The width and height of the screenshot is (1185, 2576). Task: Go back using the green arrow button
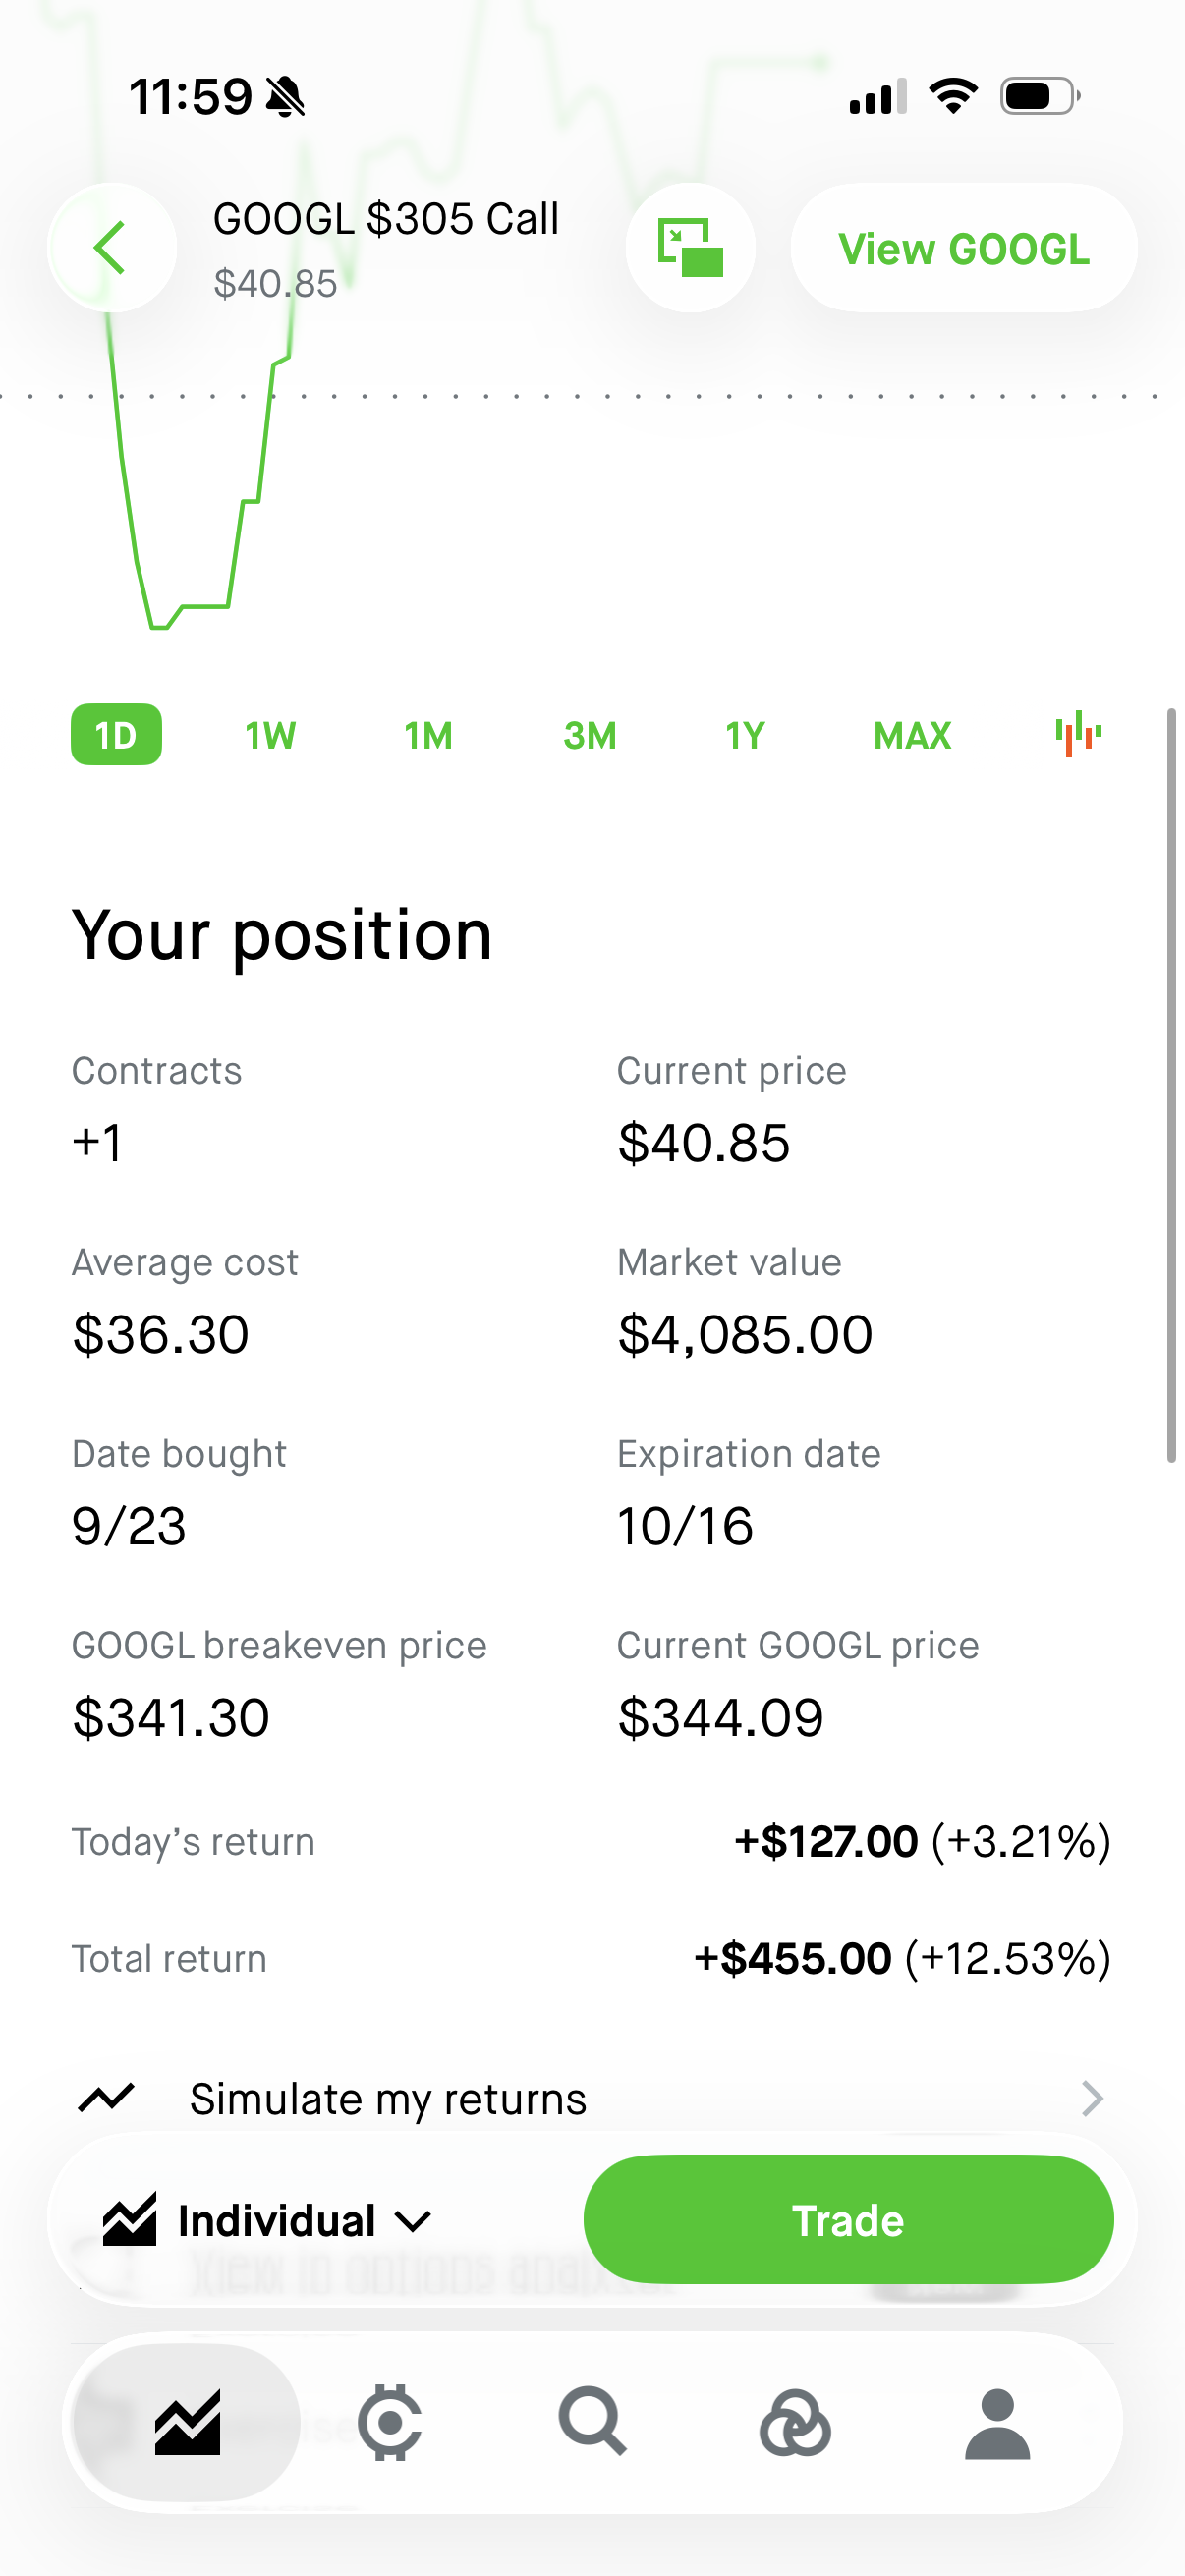(111, 247)
